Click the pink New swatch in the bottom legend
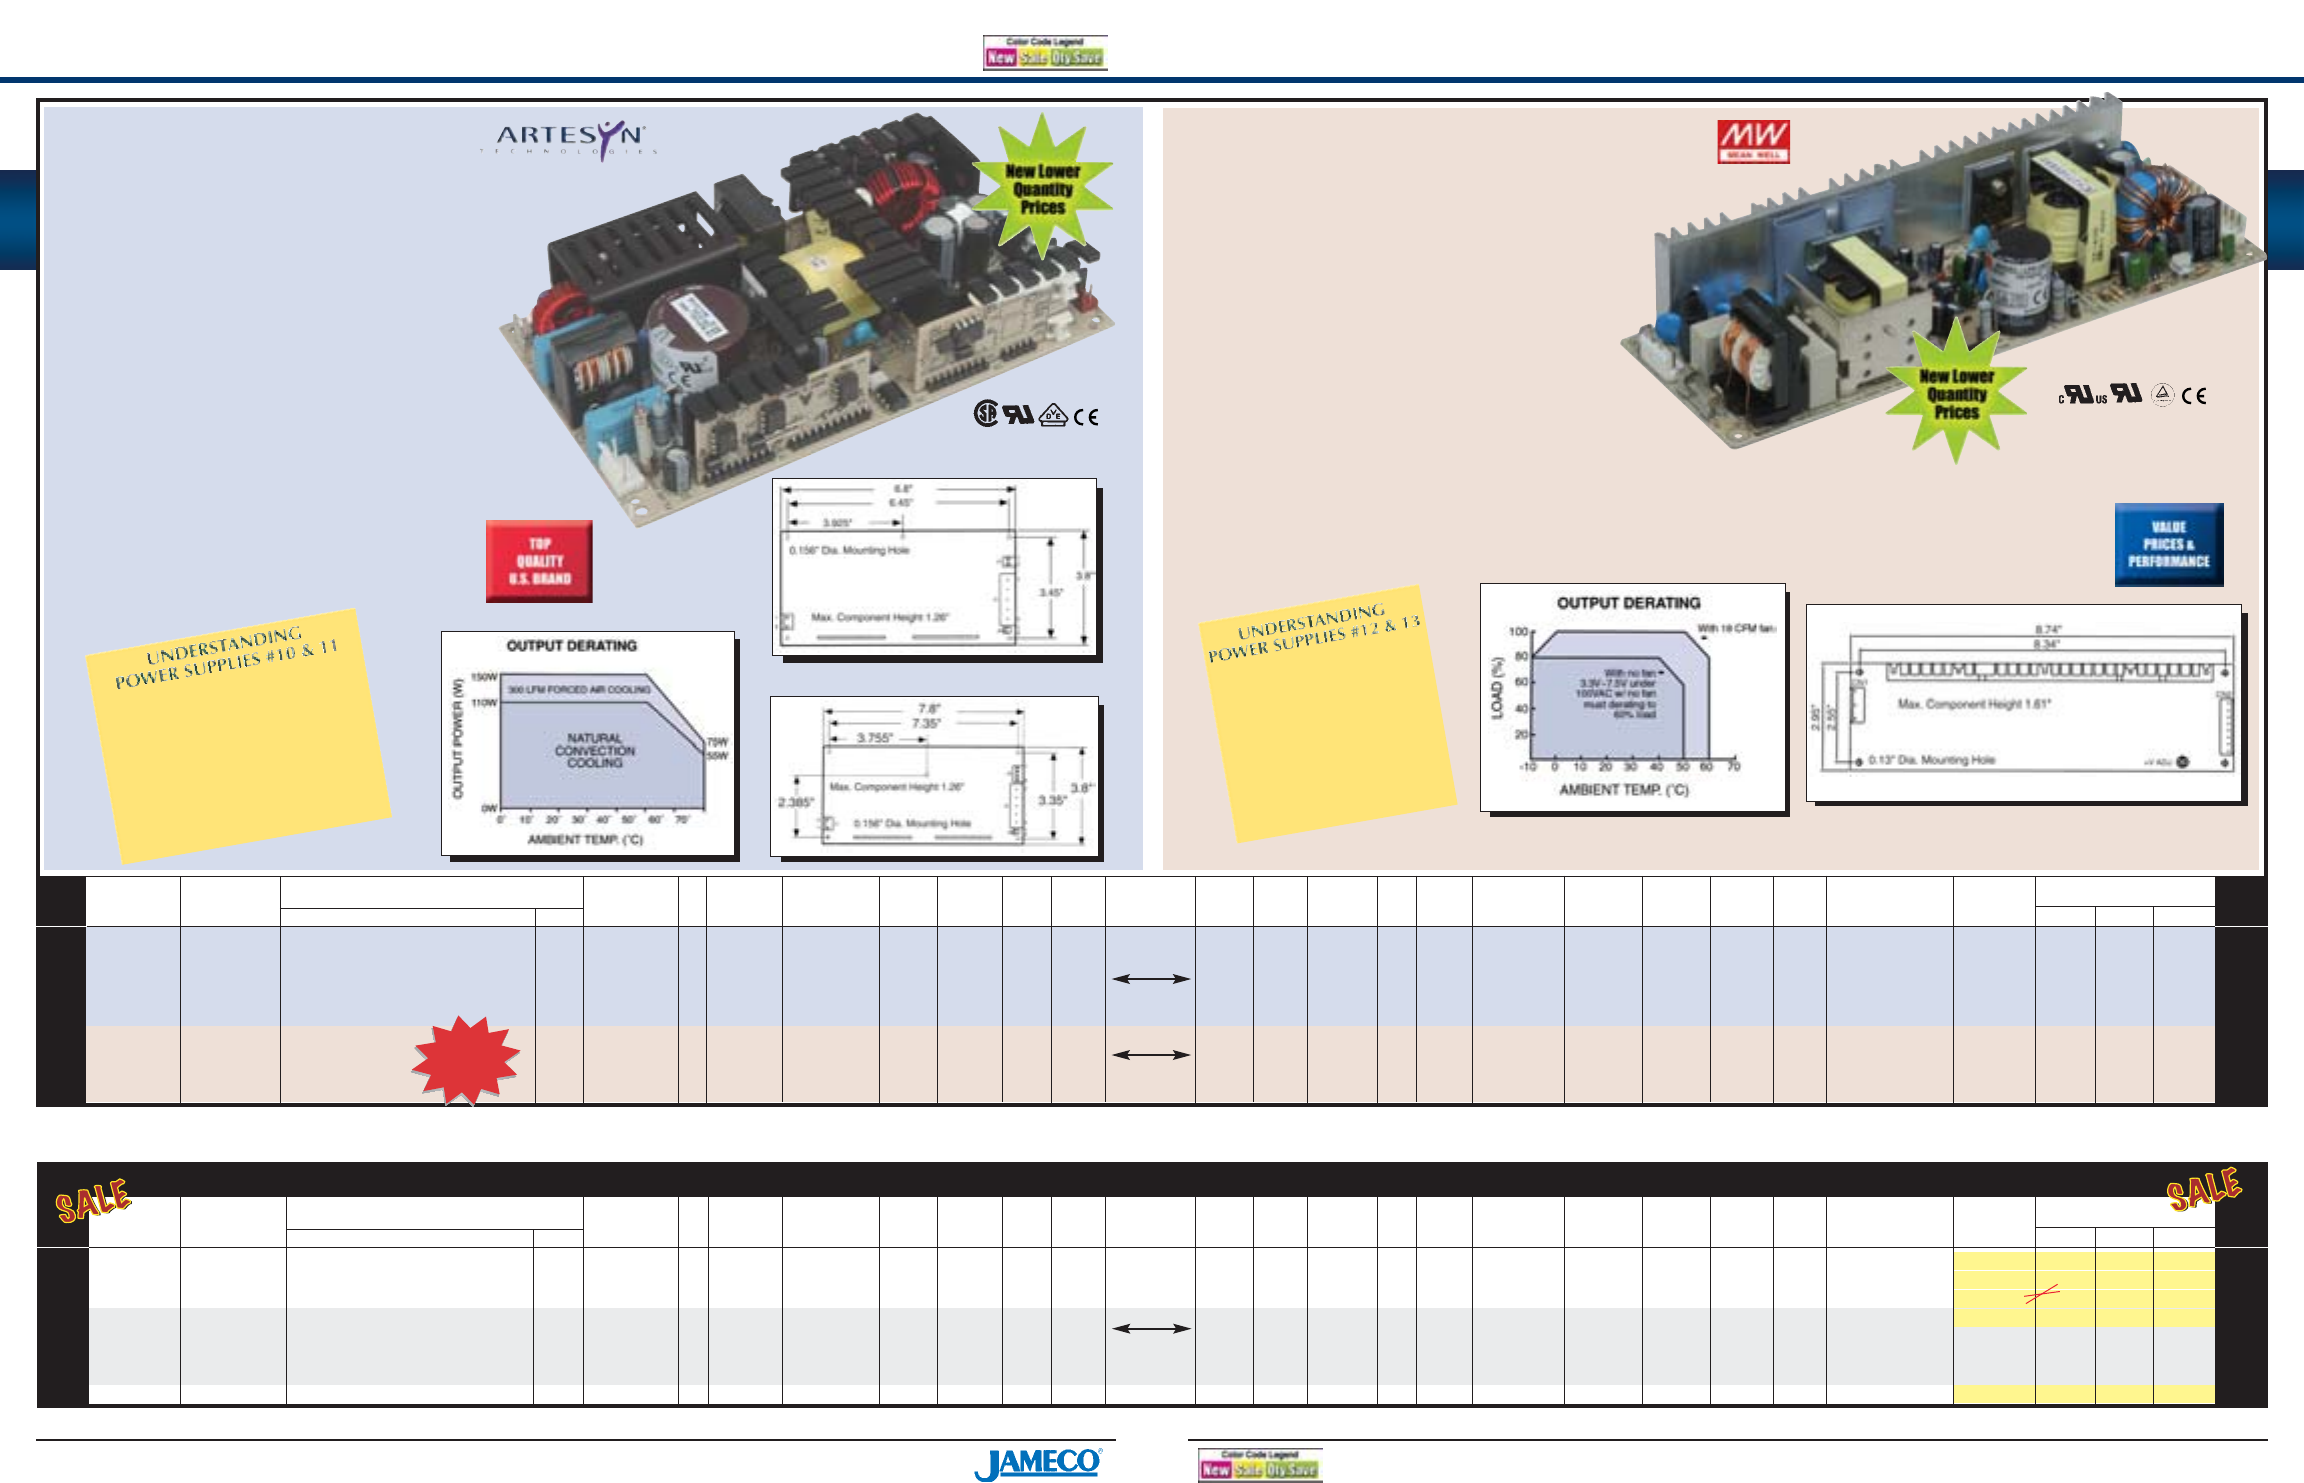The height and width of the screenshot is (1483, 2304). 1216,1469
